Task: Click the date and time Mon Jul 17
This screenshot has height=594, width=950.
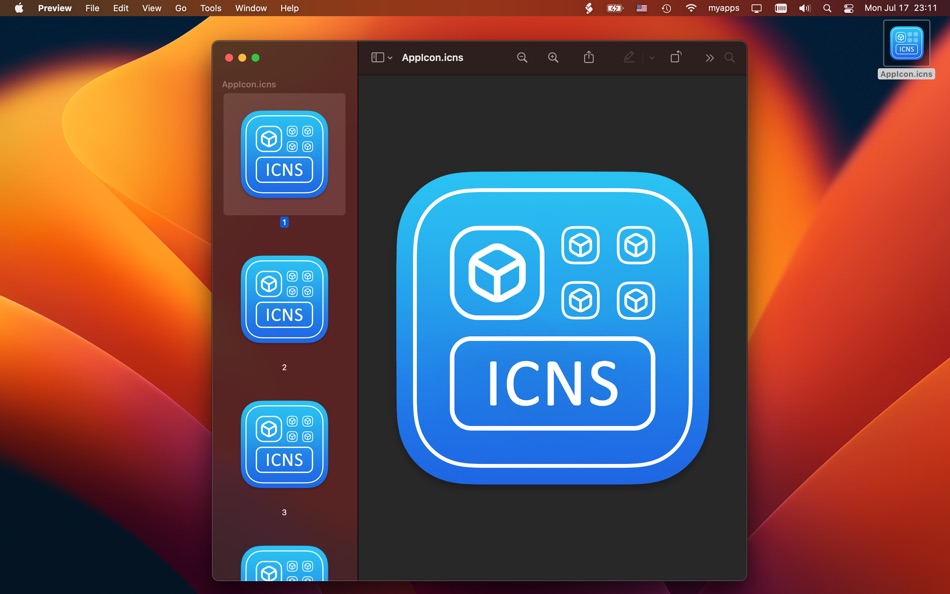Action: pos(900,8)
